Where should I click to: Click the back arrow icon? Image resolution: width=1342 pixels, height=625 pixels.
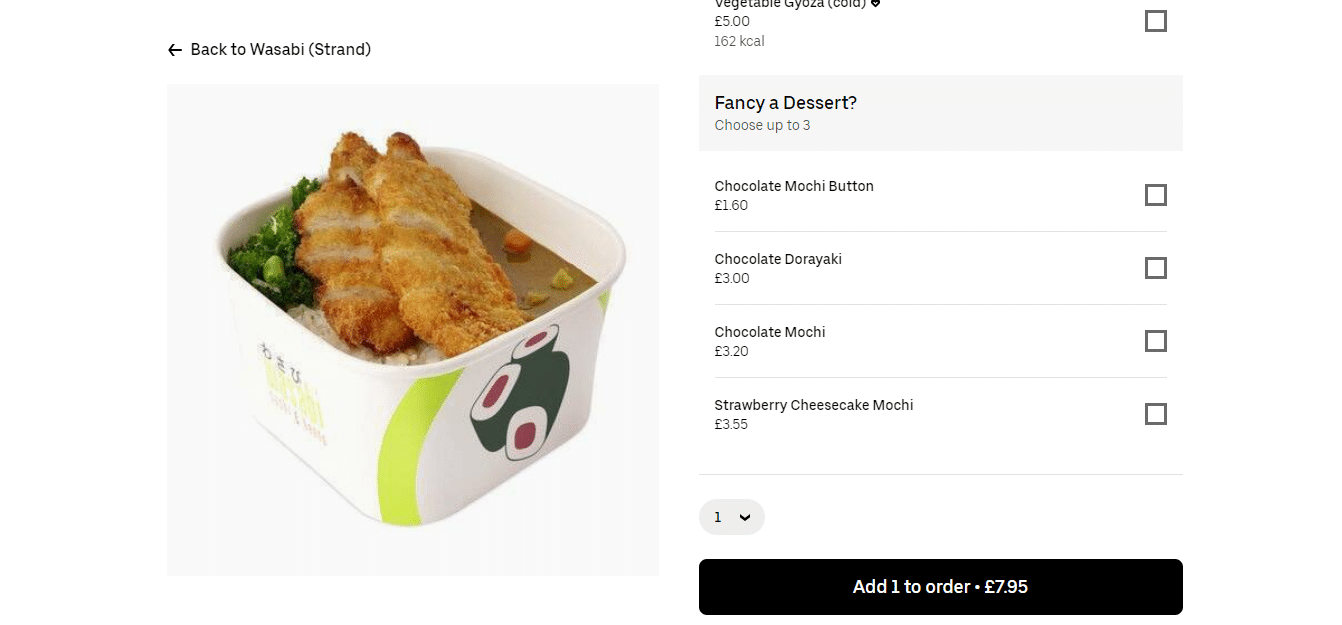point(175,48)
